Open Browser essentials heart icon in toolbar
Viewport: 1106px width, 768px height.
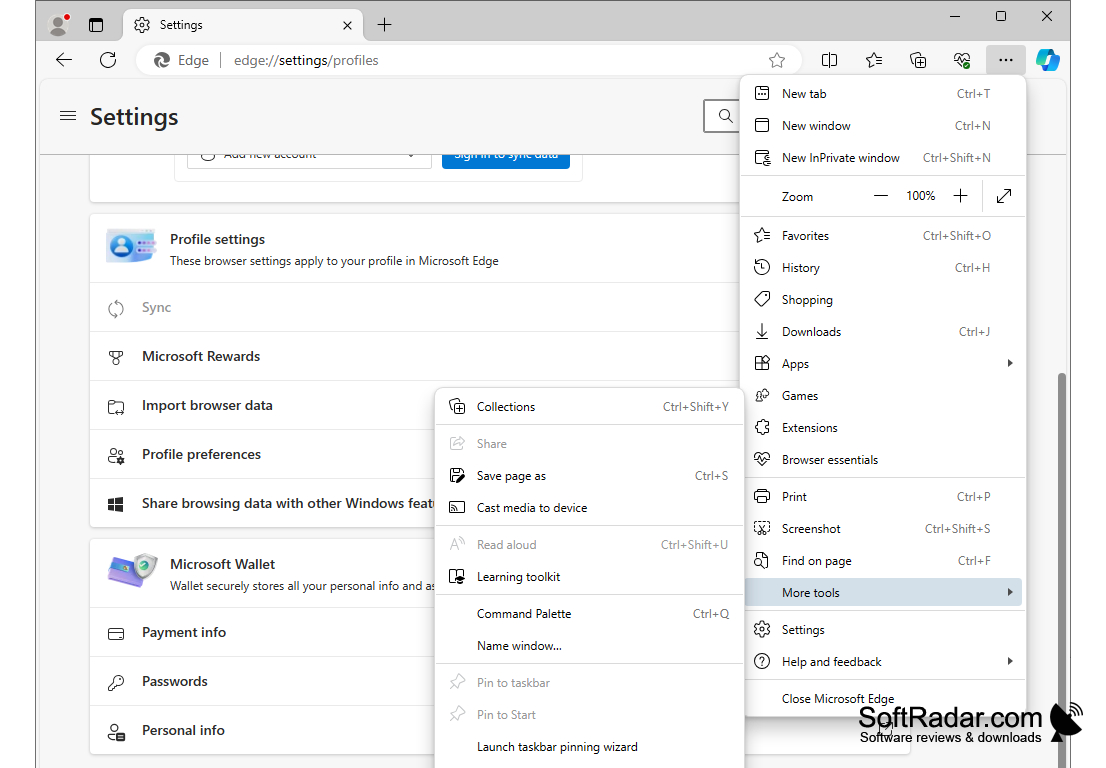tap(962, 61)
